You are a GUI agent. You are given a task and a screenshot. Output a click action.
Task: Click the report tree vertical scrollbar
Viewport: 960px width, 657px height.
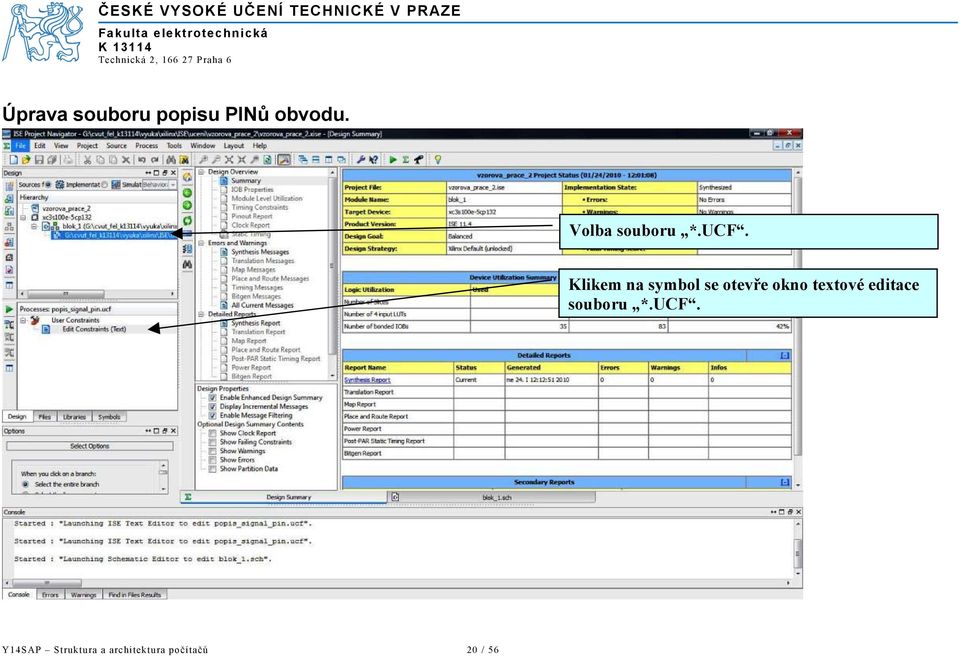point(332,274)
